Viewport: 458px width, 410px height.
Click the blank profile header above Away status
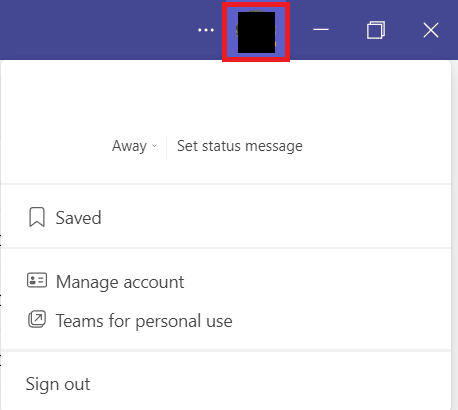coord(226,97)
